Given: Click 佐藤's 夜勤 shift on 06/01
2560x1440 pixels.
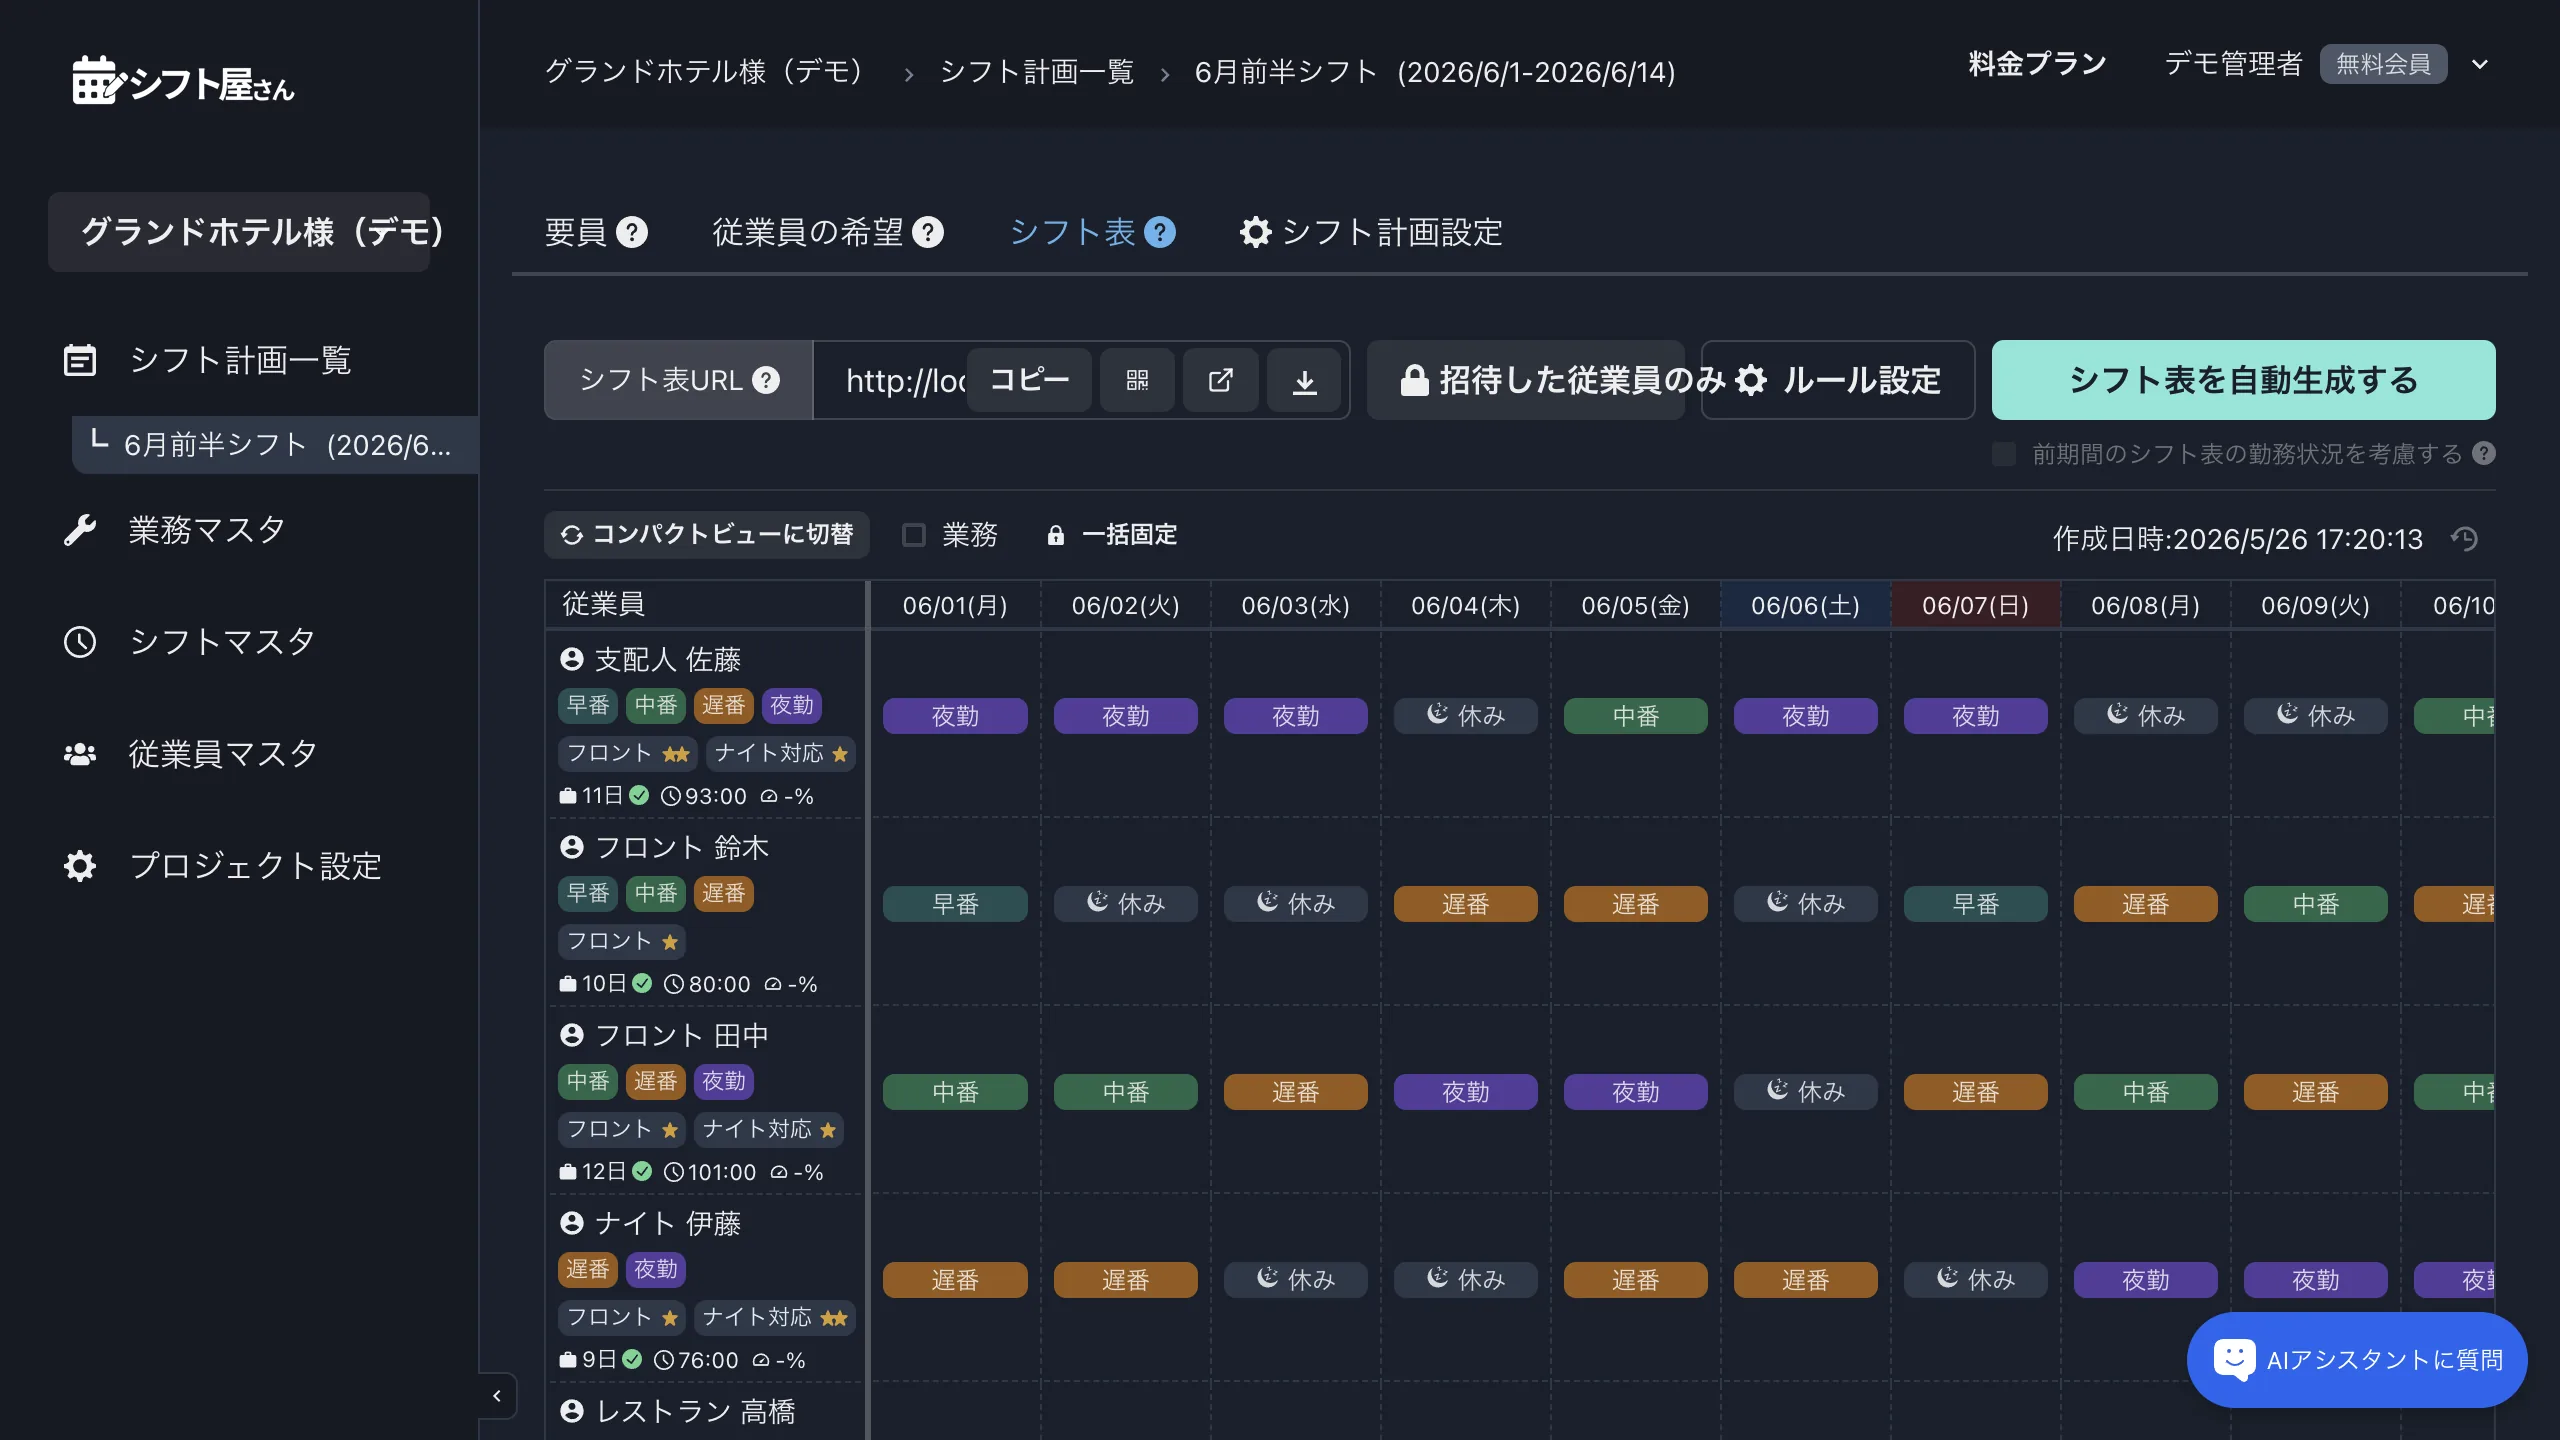Looking at the screenshot, I should [955, 716].
